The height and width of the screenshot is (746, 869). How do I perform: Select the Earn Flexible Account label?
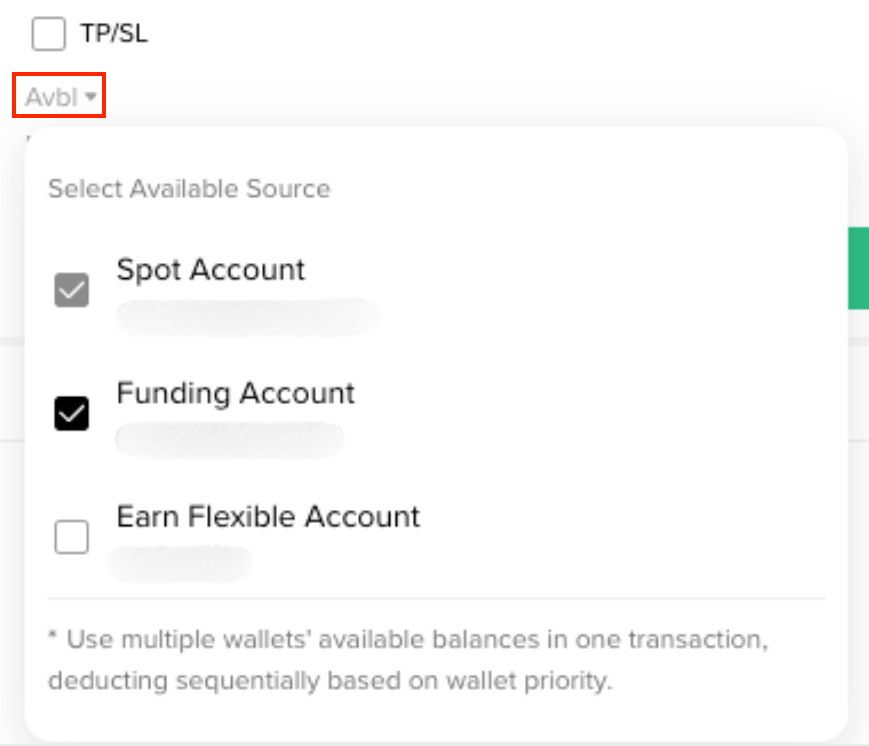(268, 517)
